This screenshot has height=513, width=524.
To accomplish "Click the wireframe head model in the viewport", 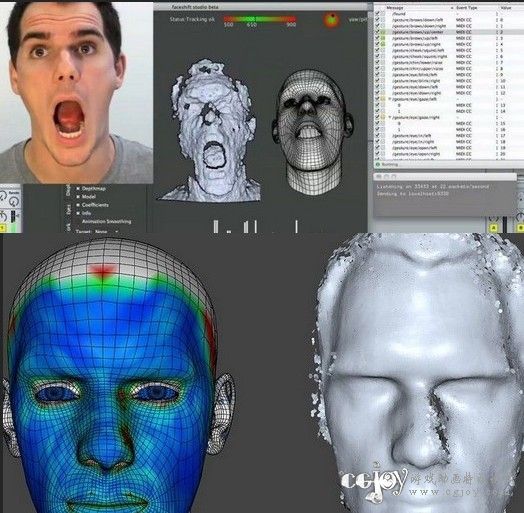I will pyautogui.click(x=312, y=132).
